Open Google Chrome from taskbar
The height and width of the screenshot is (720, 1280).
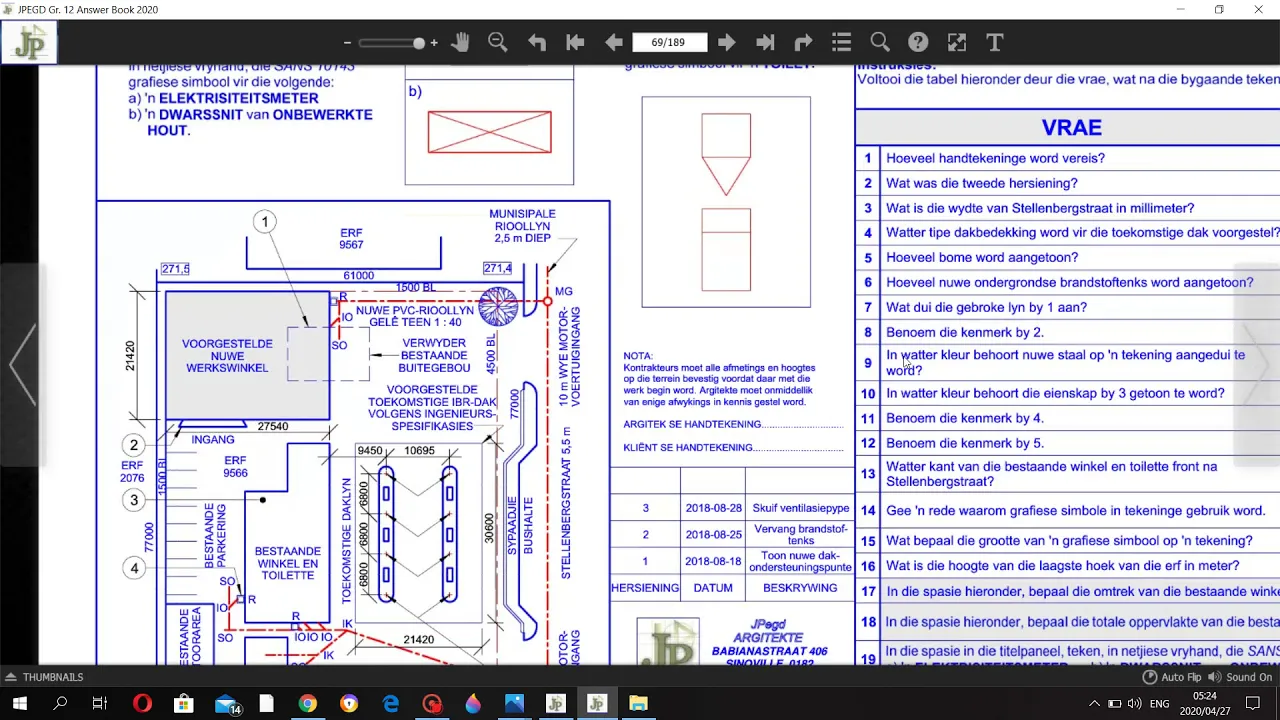point(307,704)
